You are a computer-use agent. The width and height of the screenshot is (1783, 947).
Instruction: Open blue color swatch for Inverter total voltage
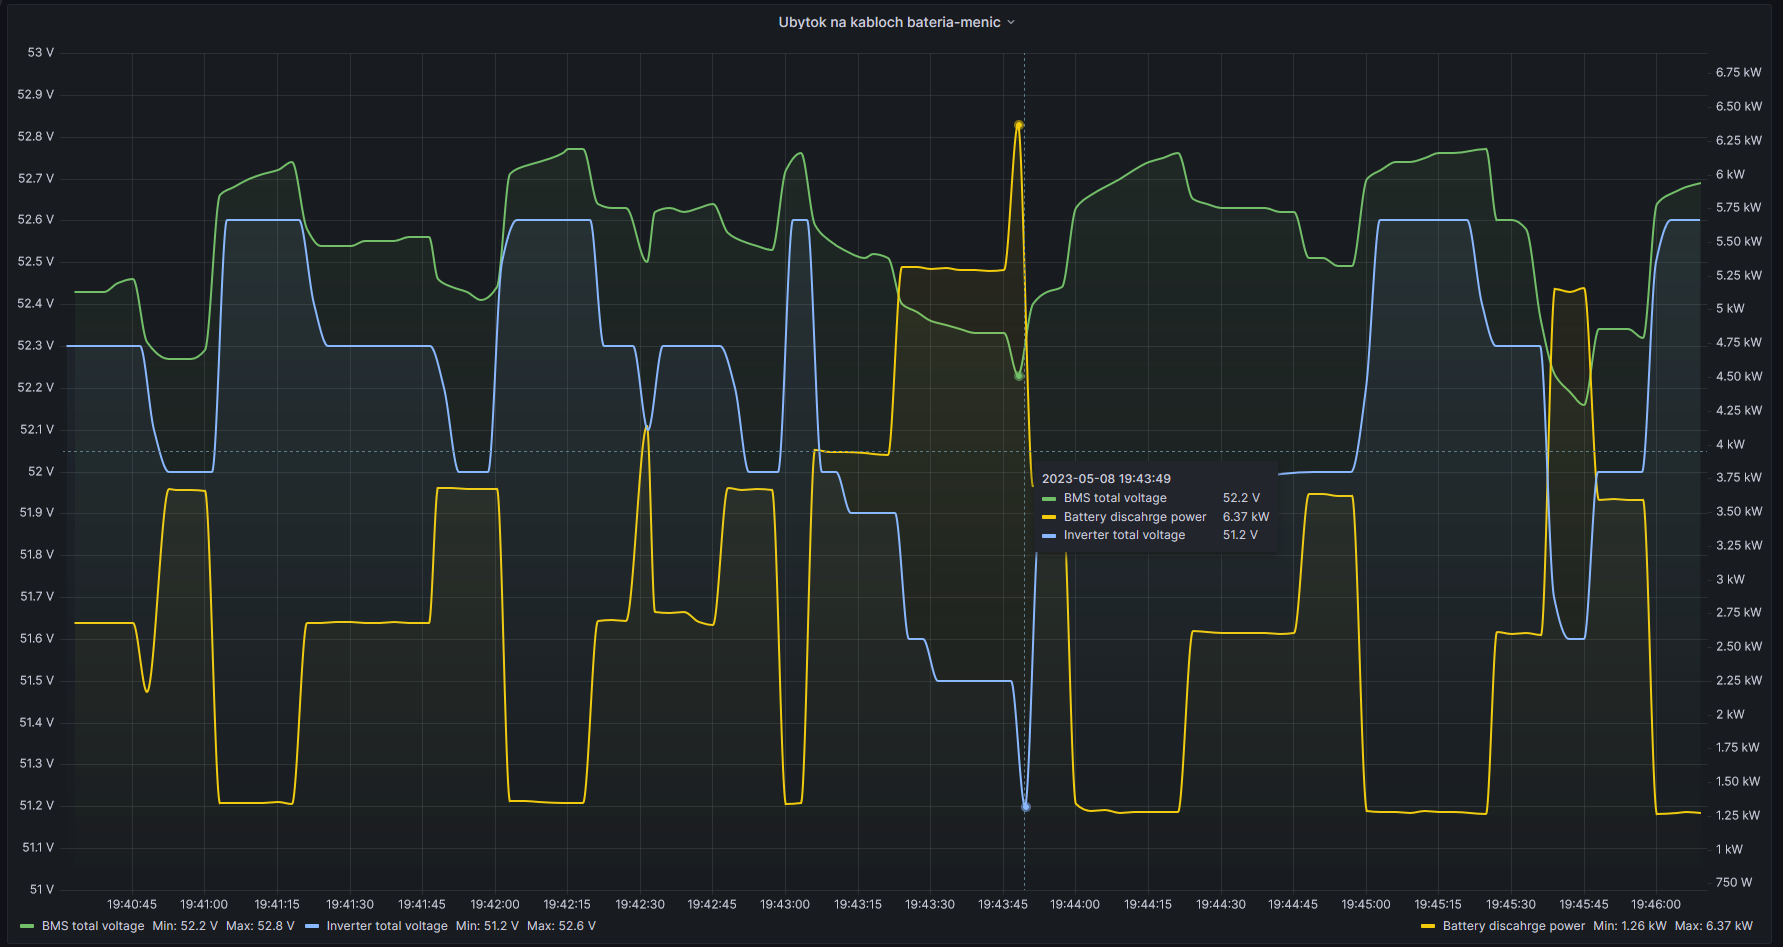point(312,926)
